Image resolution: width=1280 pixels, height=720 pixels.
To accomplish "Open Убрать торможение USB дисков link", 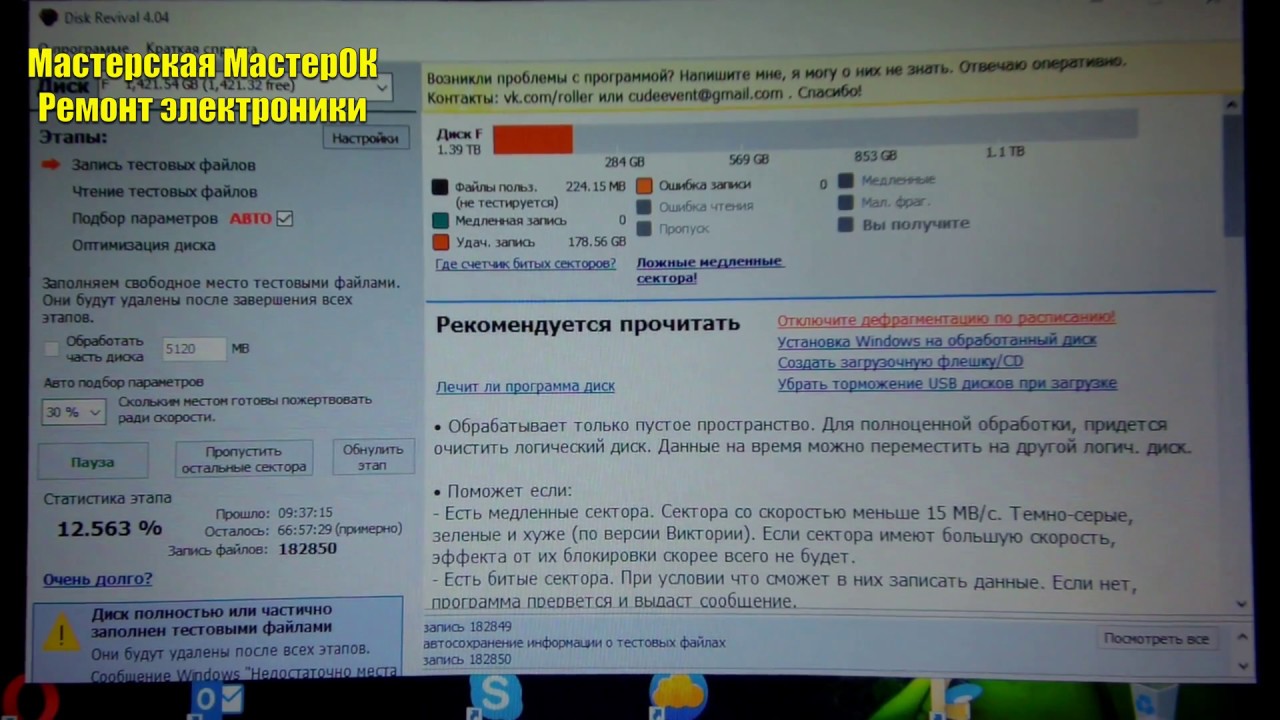I will click(x=947, y=383).
